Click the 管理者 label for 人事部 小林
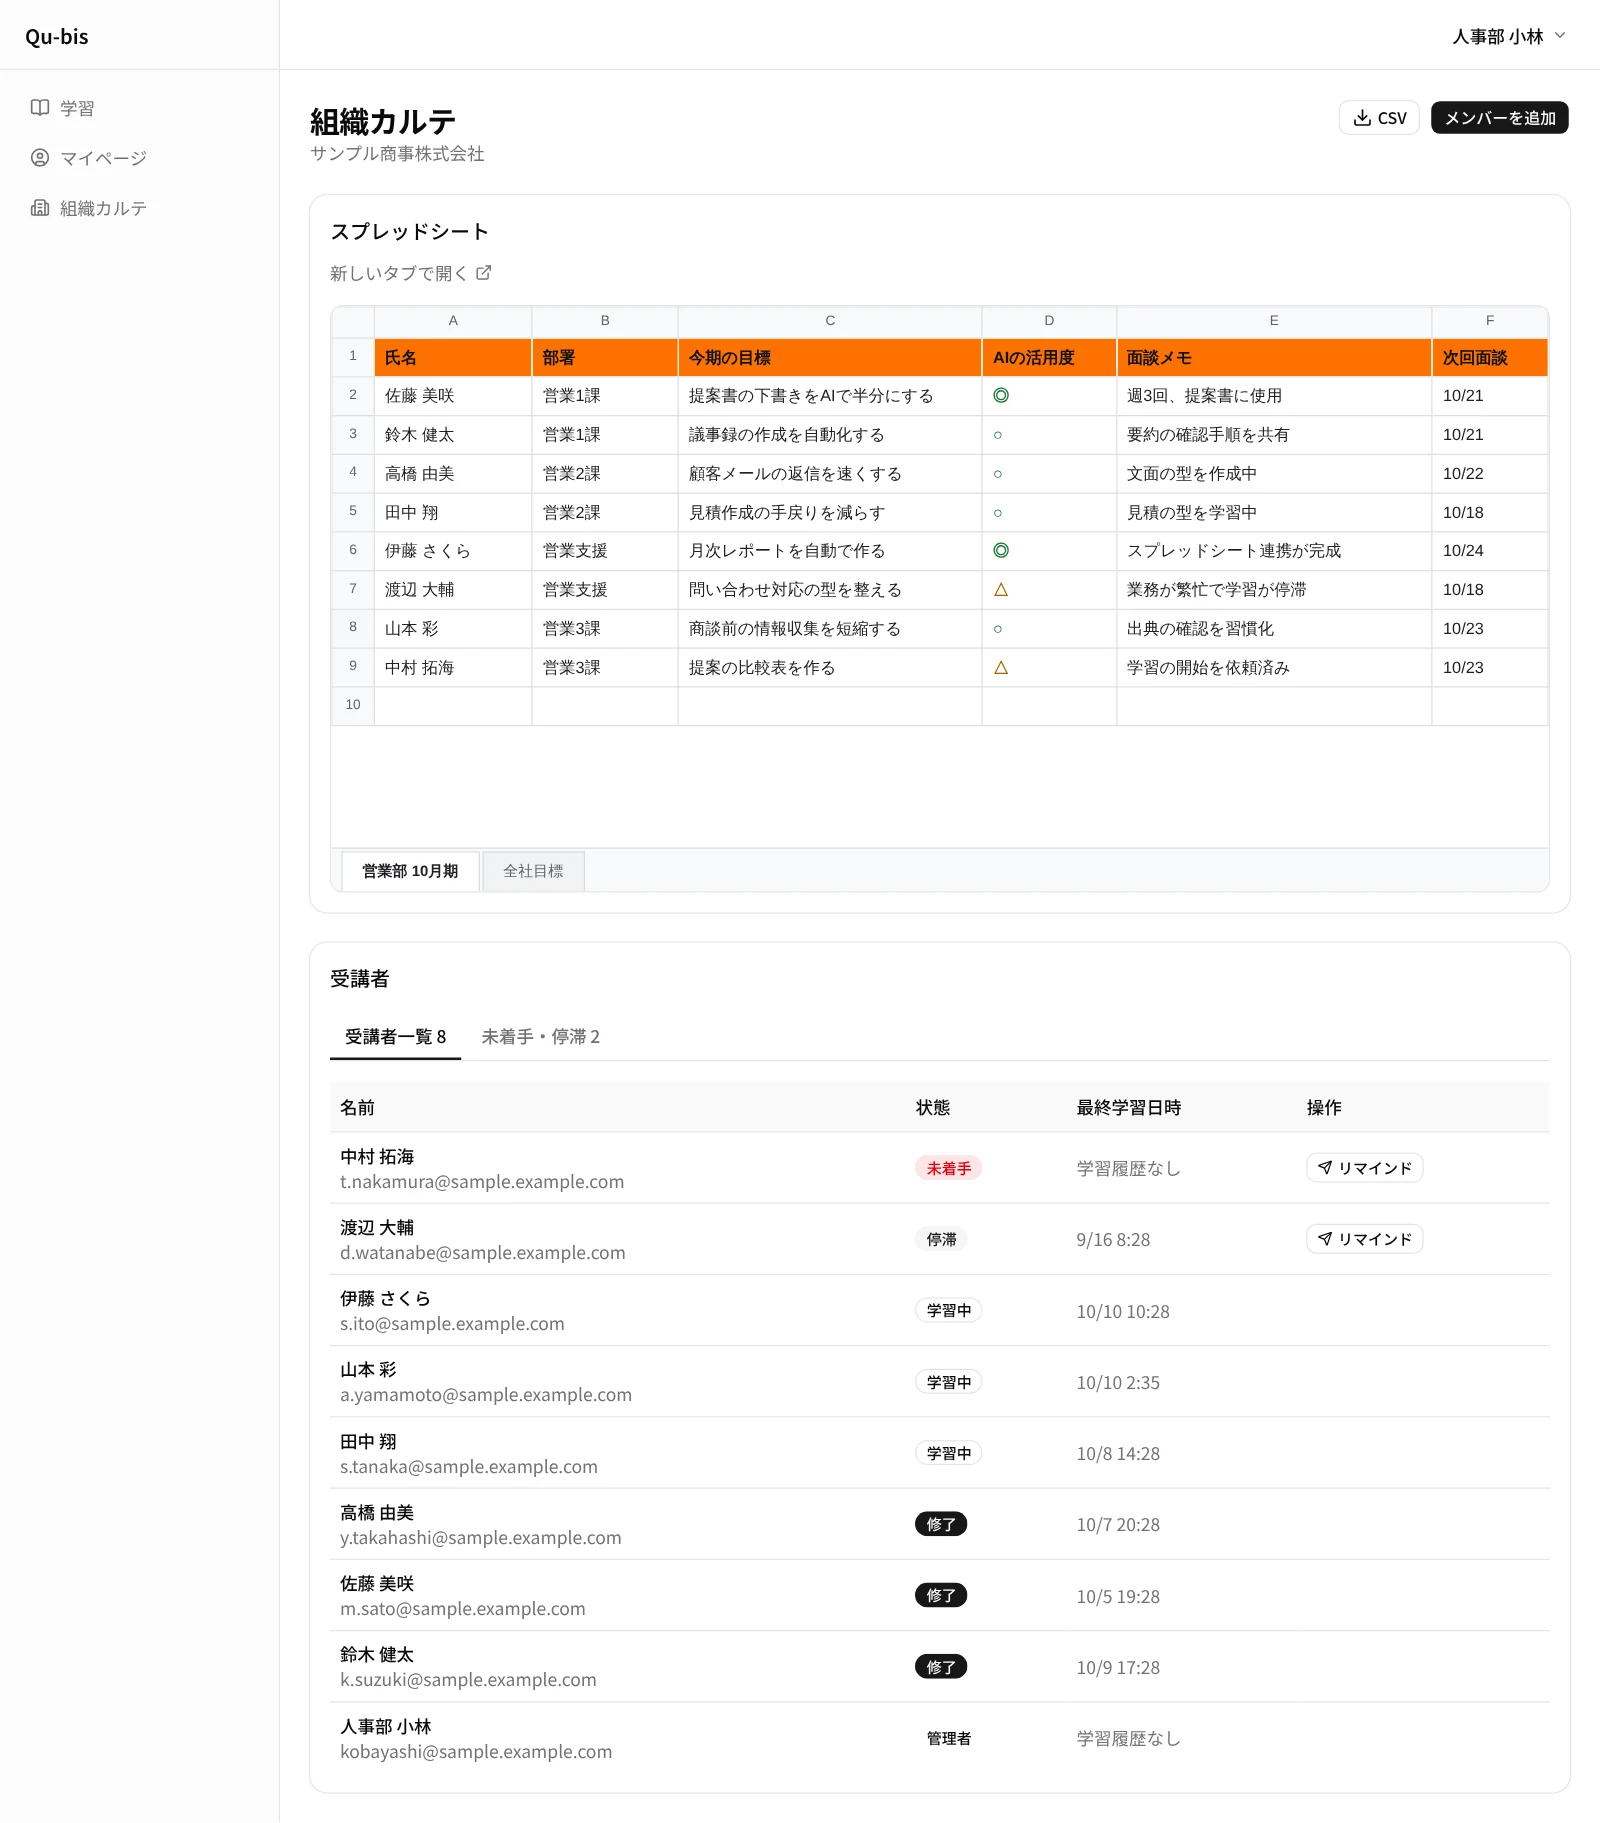 coord(948,1738)
